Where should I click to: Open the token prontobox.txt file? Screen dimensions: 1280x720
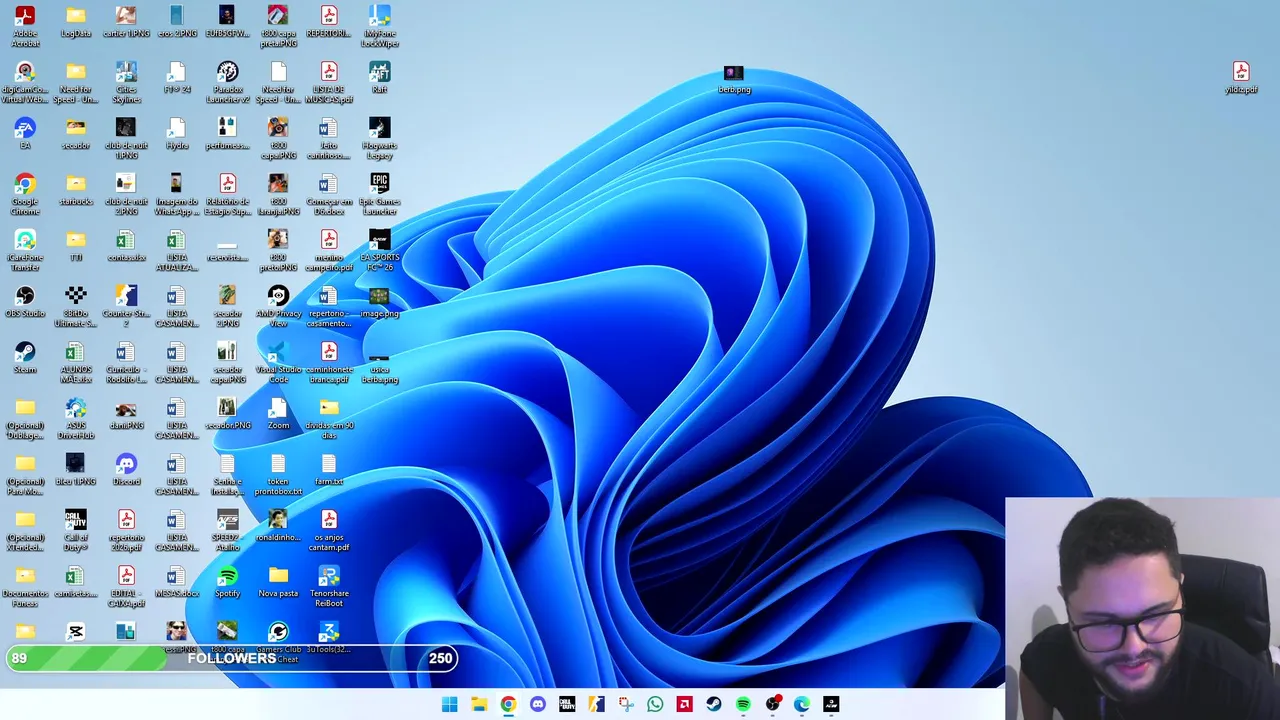(278, 474)
